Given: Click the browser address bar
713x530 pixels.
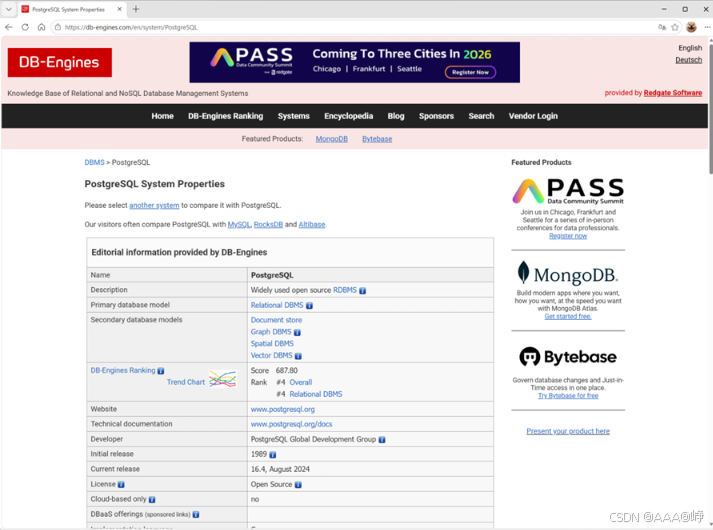Looking at the screenshot, I should click(355, 27).
